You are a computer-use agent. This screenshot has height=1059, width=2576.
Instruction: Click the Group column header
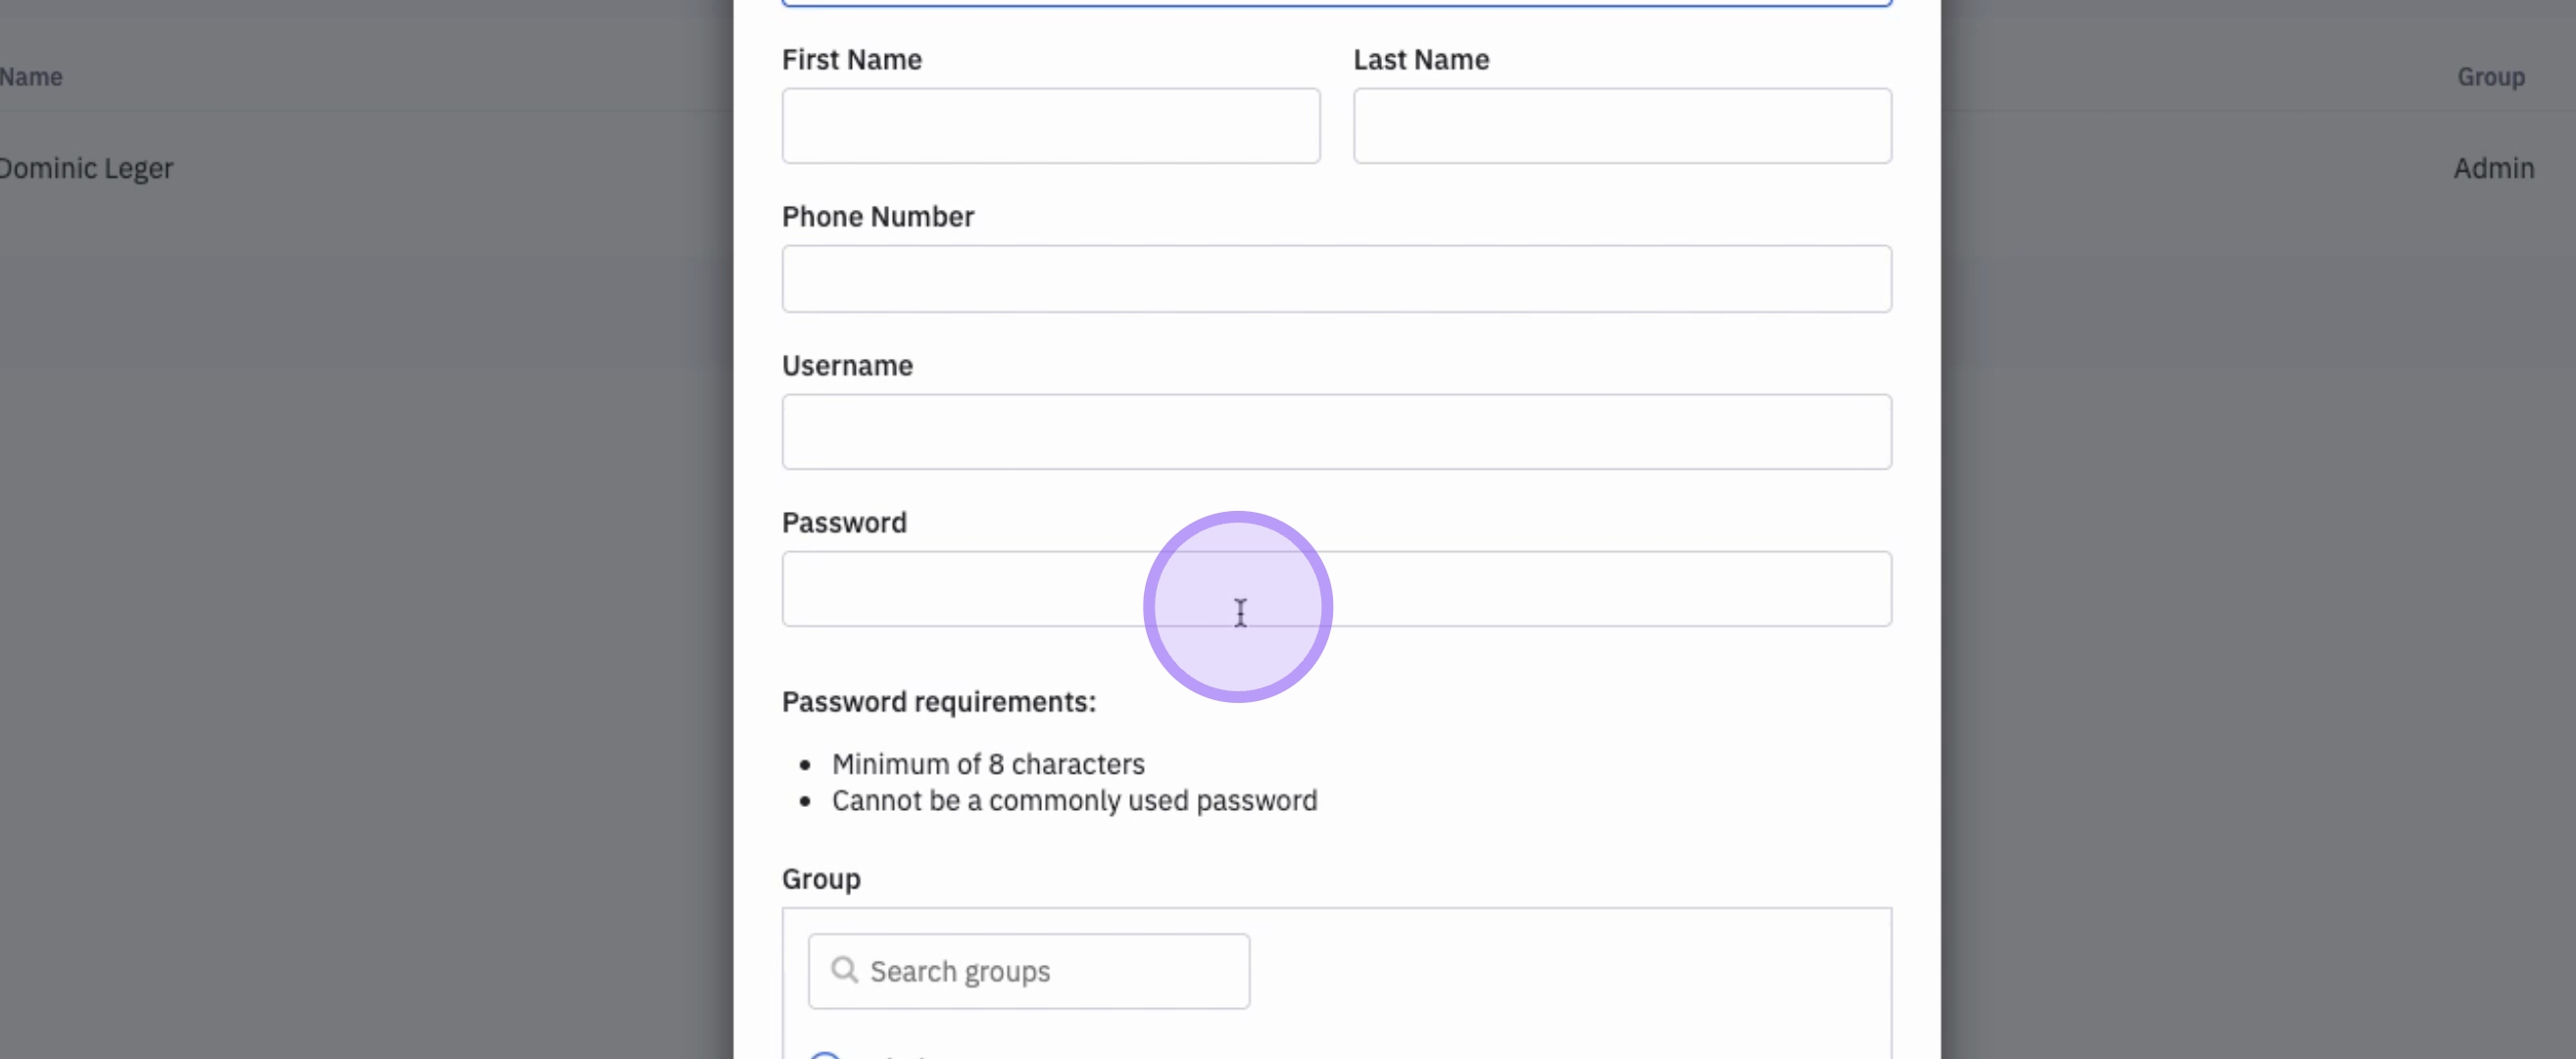2490,77
